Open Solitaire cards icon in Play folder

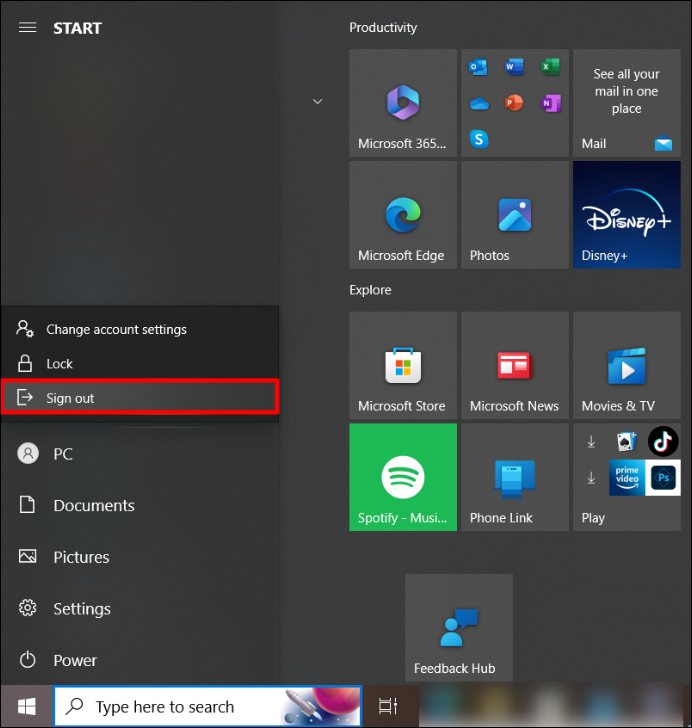[x=627, y=442]
